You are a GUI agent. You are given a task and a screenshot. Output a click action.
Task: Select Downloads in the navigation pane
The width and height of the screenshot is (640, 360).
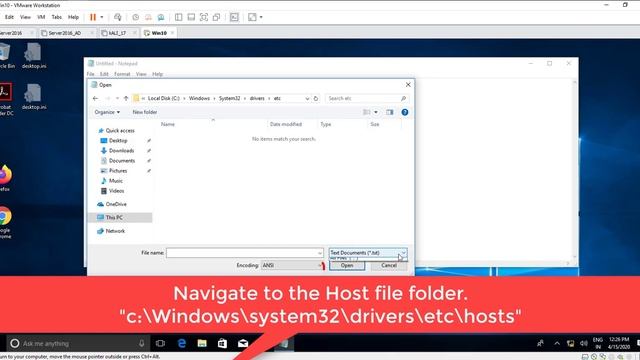point(121,151)
